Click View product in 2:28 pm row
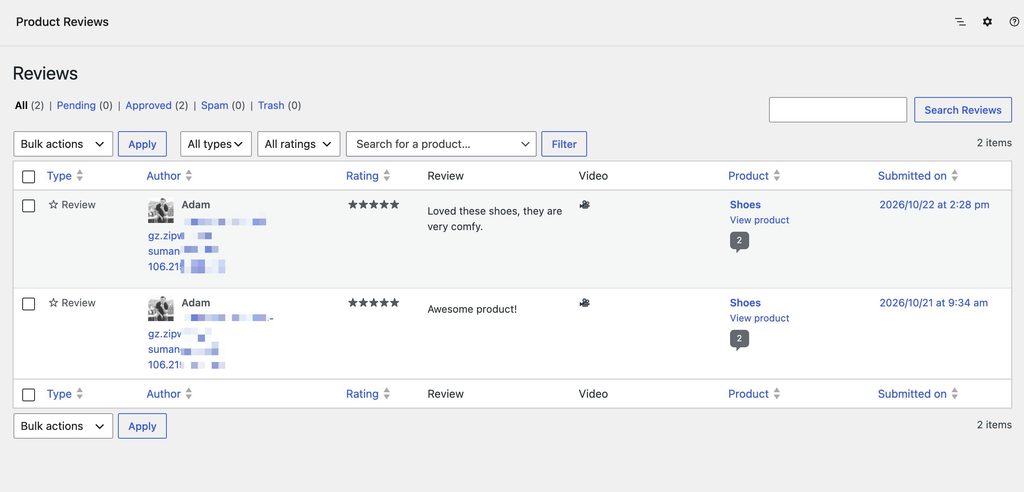The image size is (1024, 492). pyautogui.click(x=760, y=220)
